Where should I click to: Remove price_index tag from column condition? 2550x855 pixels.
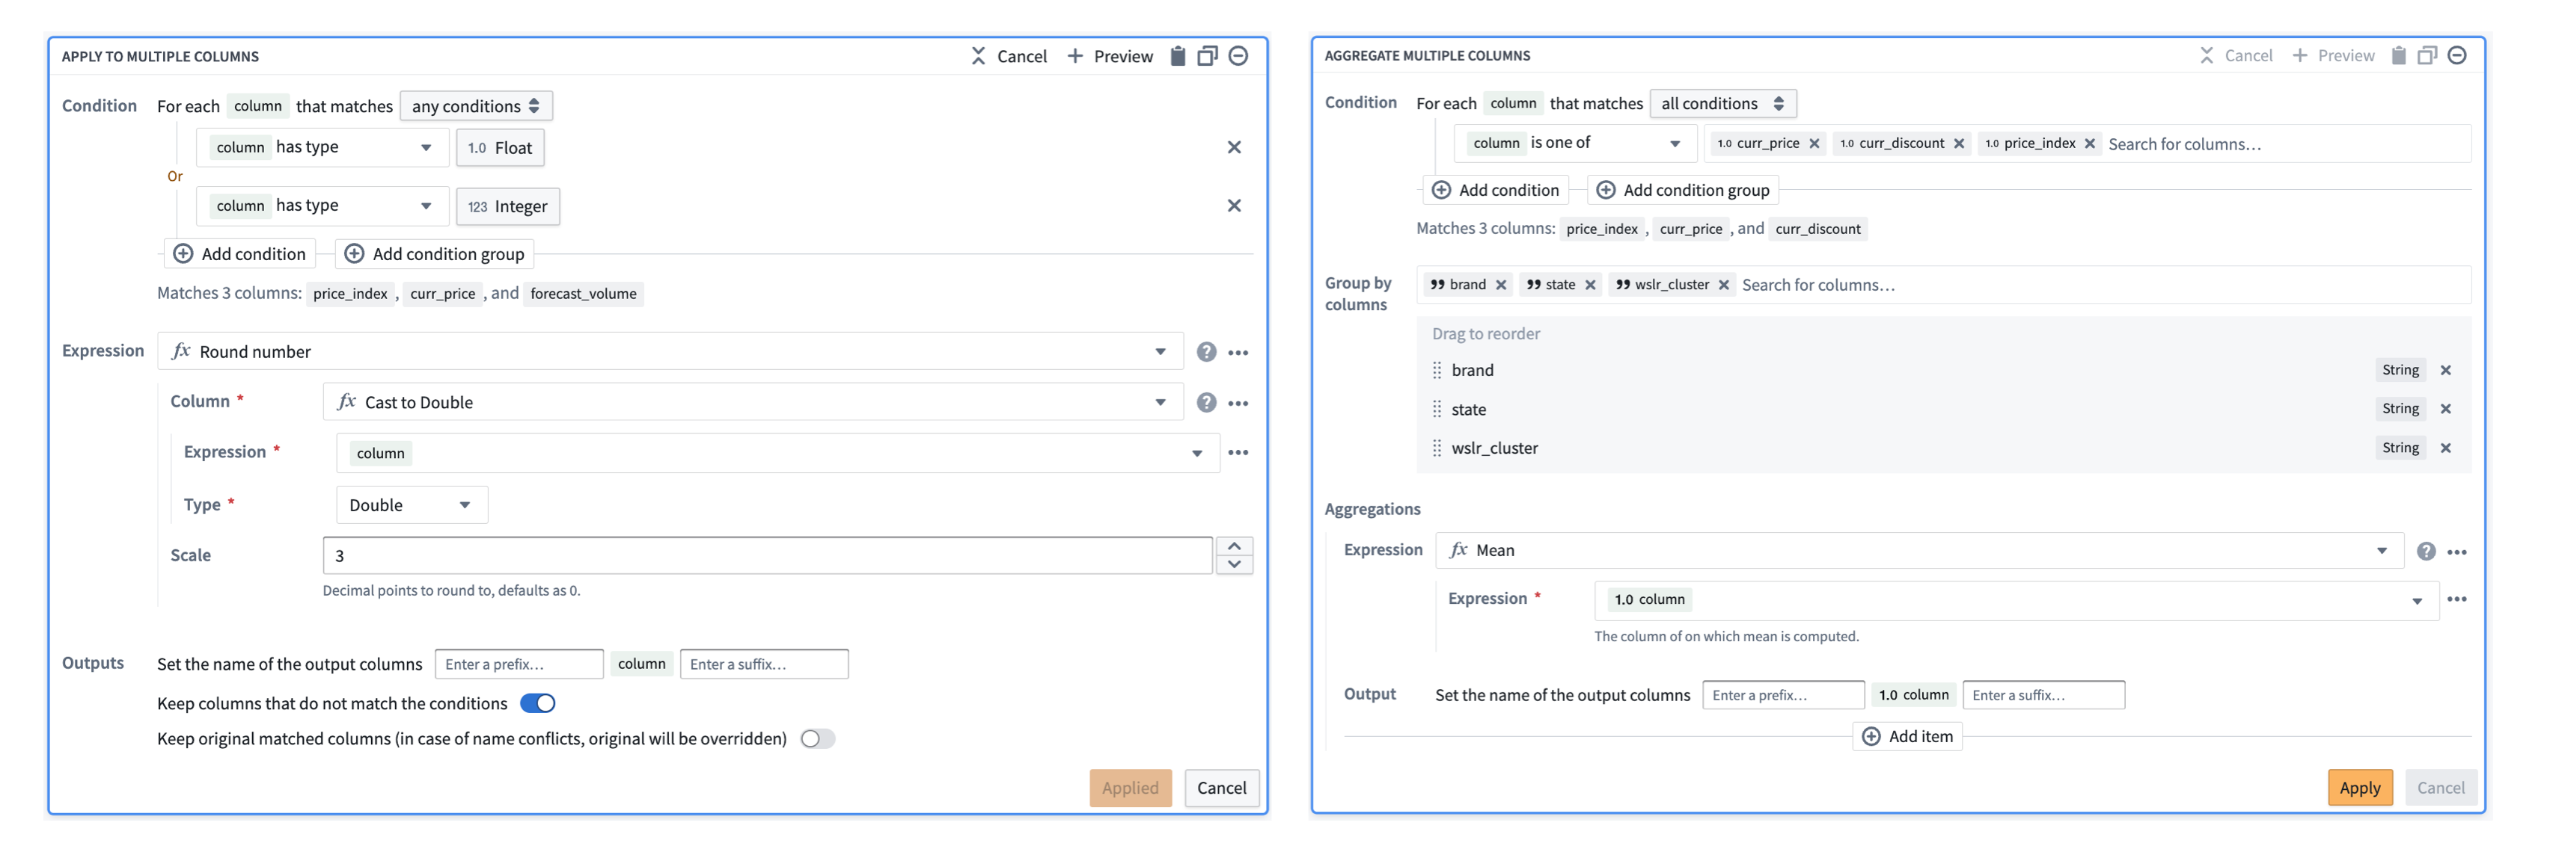click(x=2090, y=143)
